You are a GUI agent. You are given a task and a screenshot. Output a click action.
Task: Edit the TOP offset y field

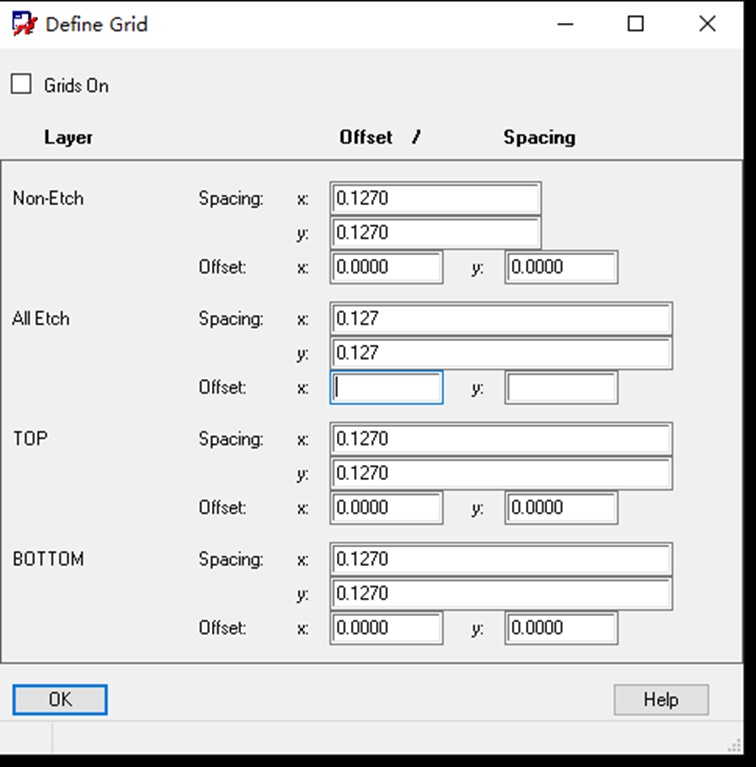pyautogui.click(x=561, y=508)
